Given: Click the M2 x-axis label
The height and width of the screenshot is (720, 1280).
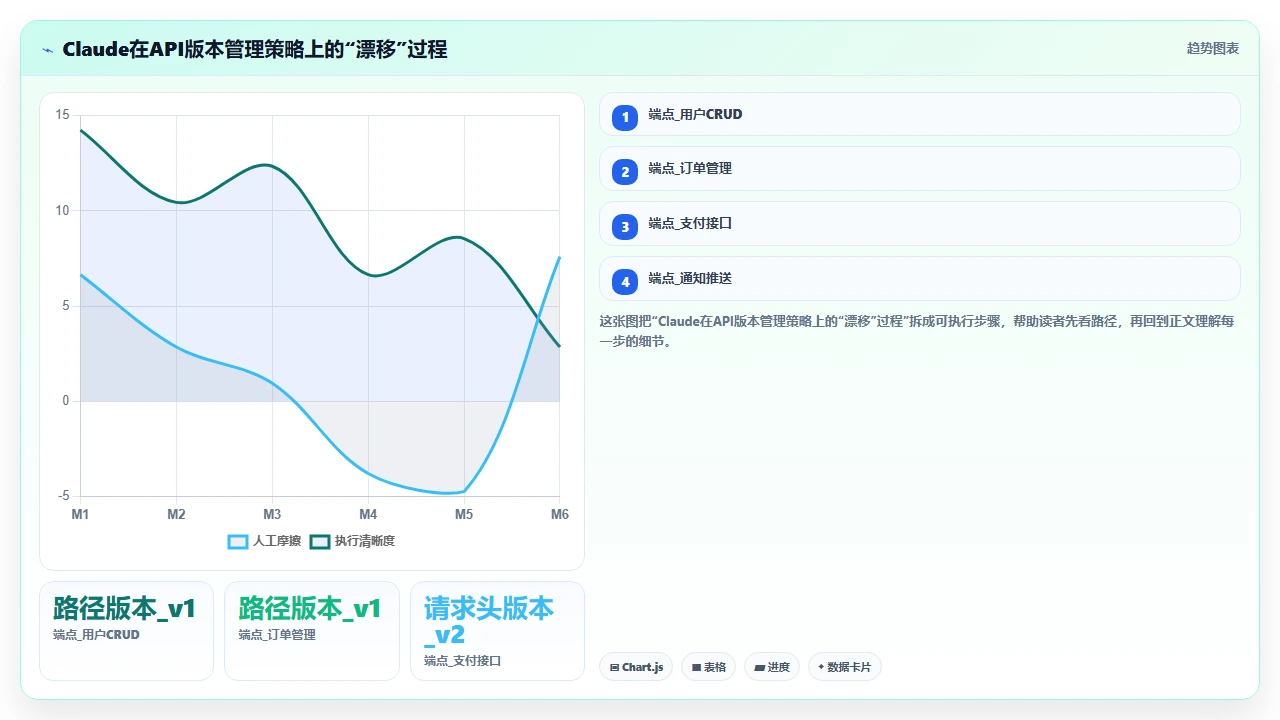Looking at the screenshot, I should [x=176, y=514].
